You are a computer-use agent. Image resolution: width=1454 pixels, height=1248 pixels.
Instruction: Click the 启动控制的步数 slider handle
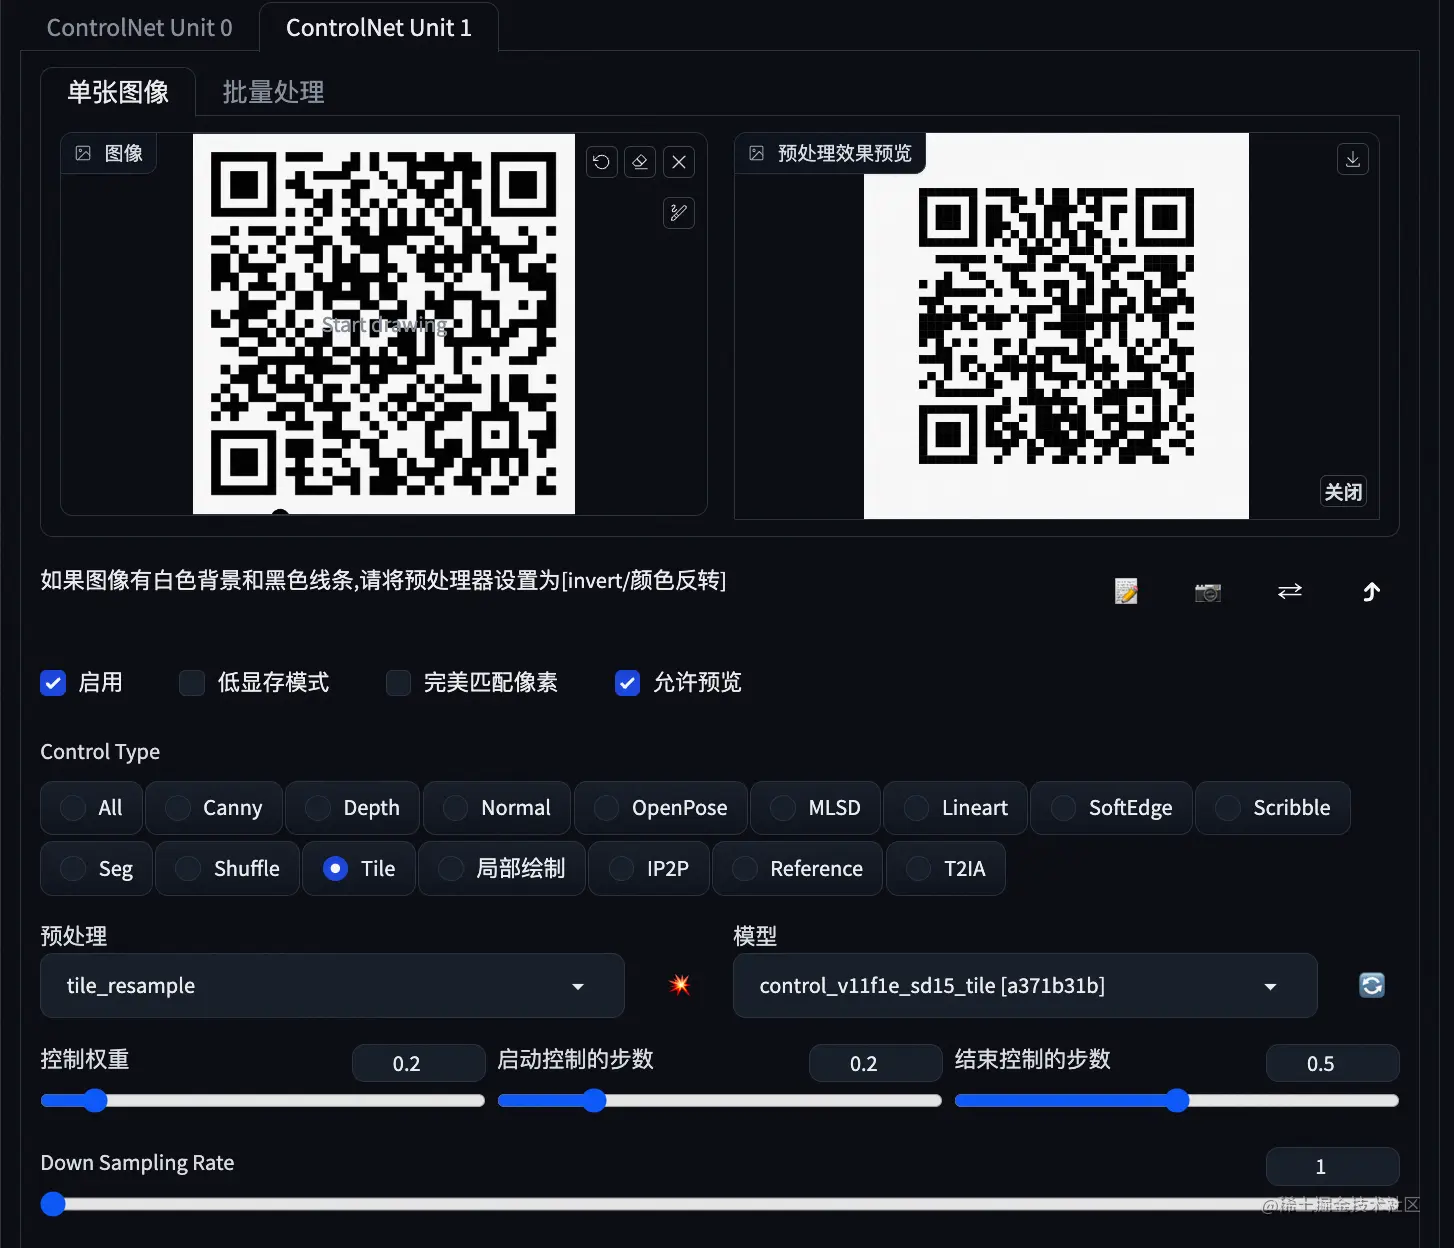[x=594, y=1101]
